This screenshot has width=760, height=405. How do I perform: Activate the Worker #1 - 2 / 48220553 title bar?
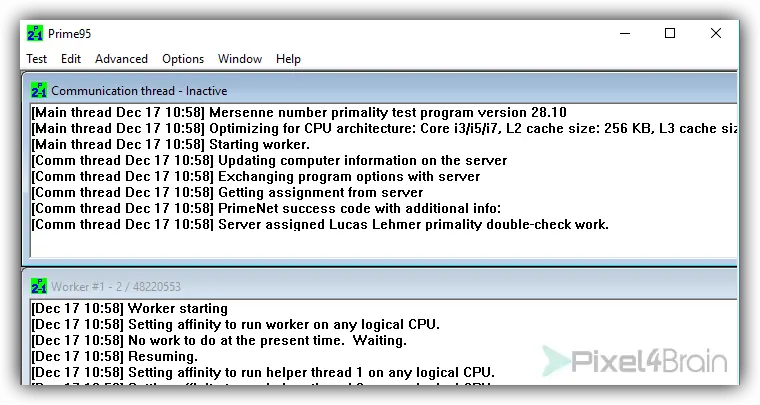380,286
